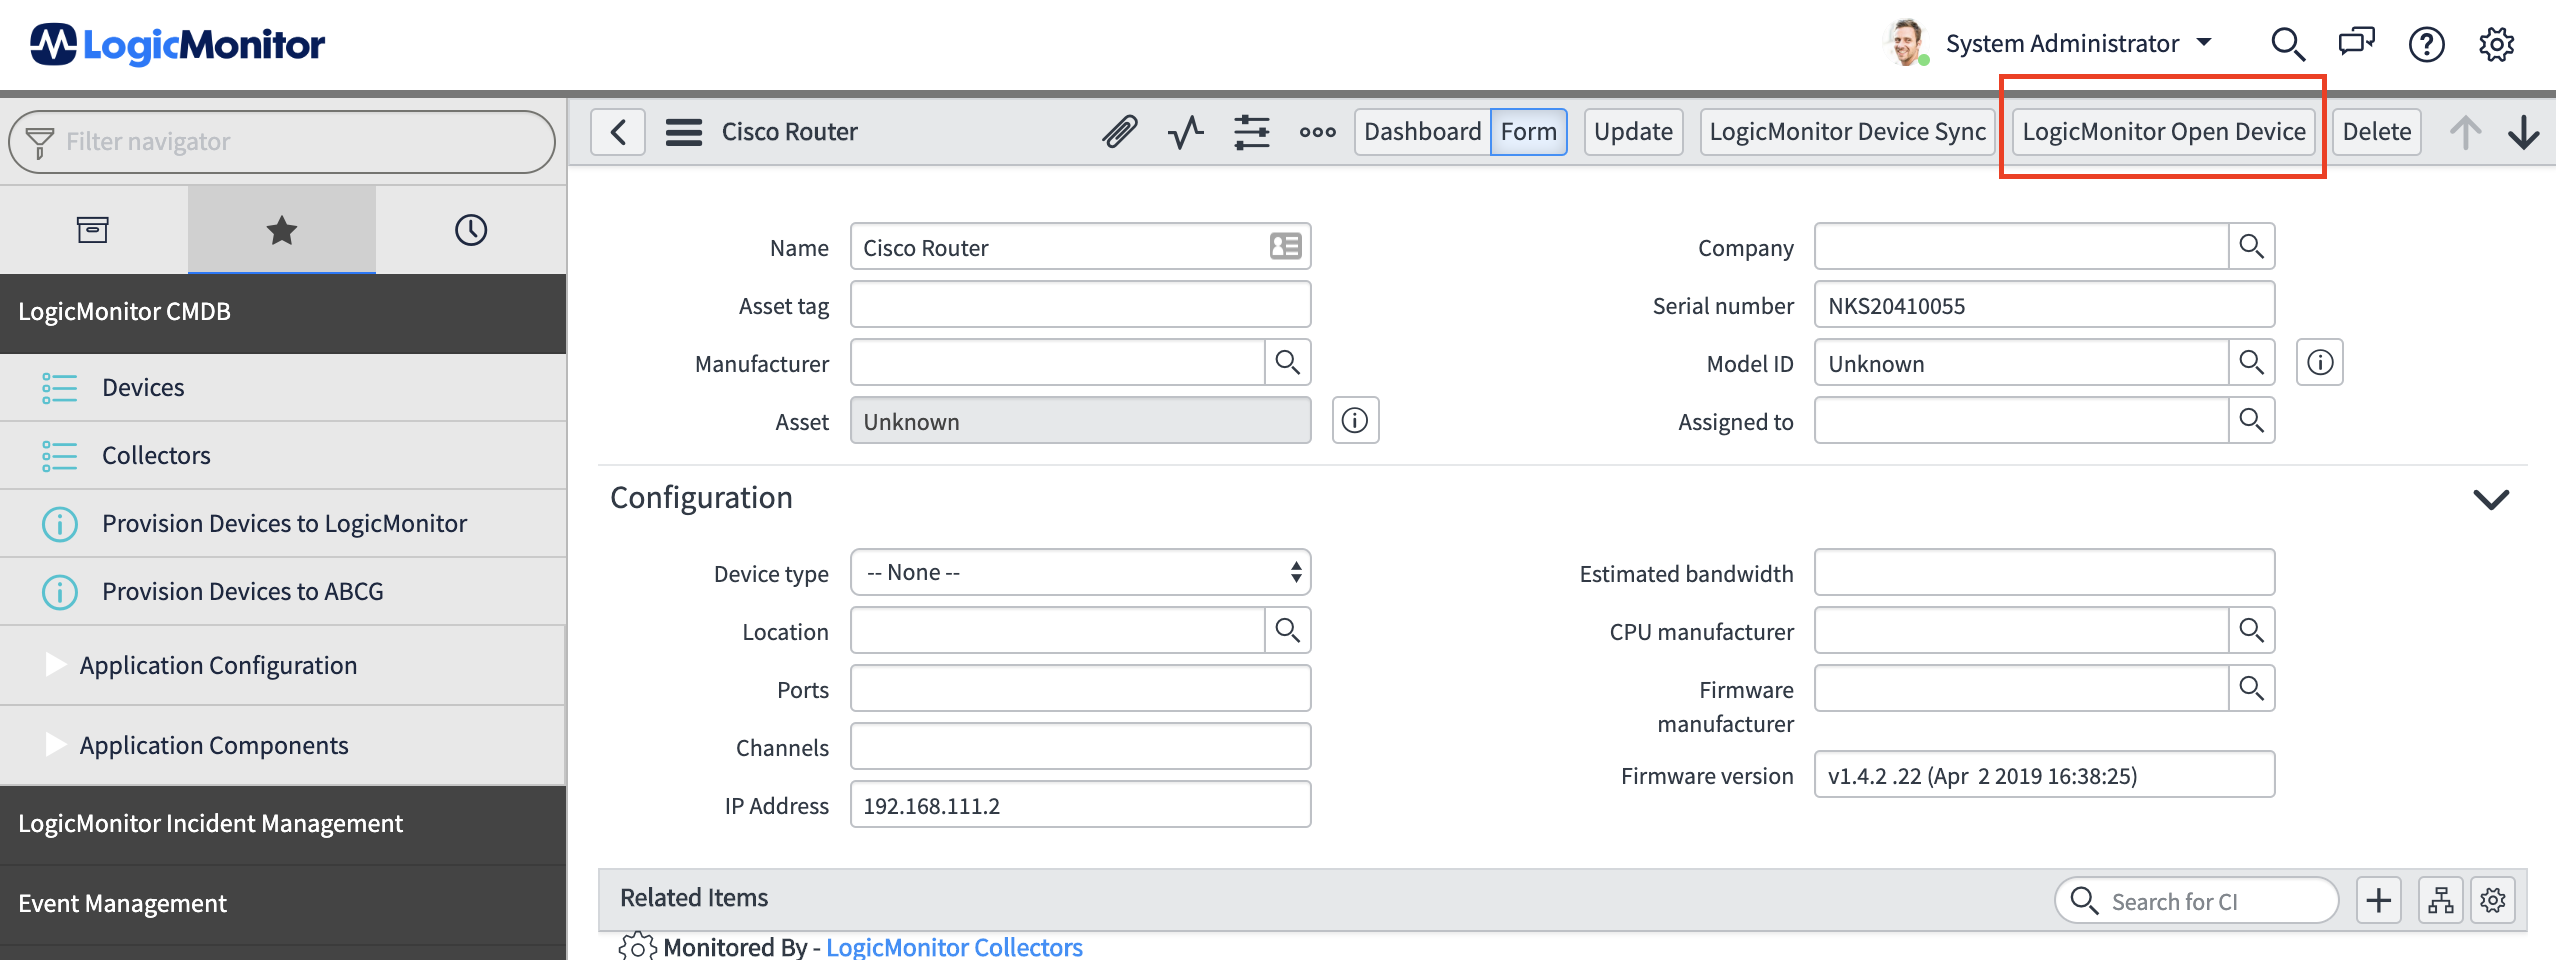Click the Monitored By relationship gear icon

pyautogui.click(x=638, y=946)
